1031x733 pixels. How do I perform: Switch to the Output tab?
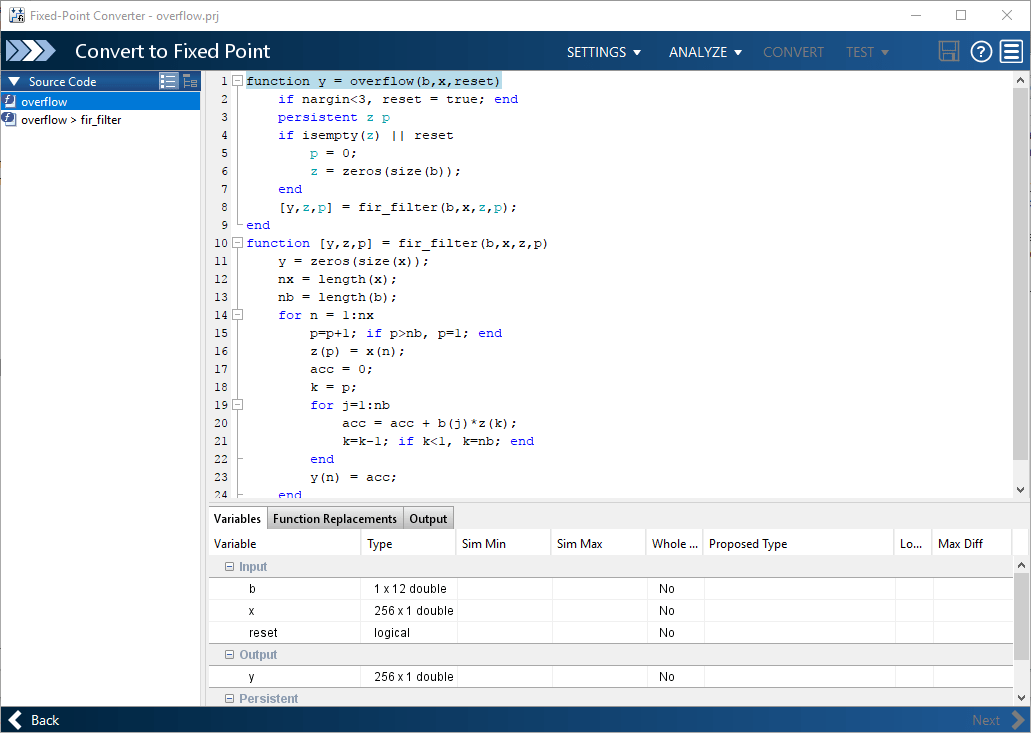428,519
